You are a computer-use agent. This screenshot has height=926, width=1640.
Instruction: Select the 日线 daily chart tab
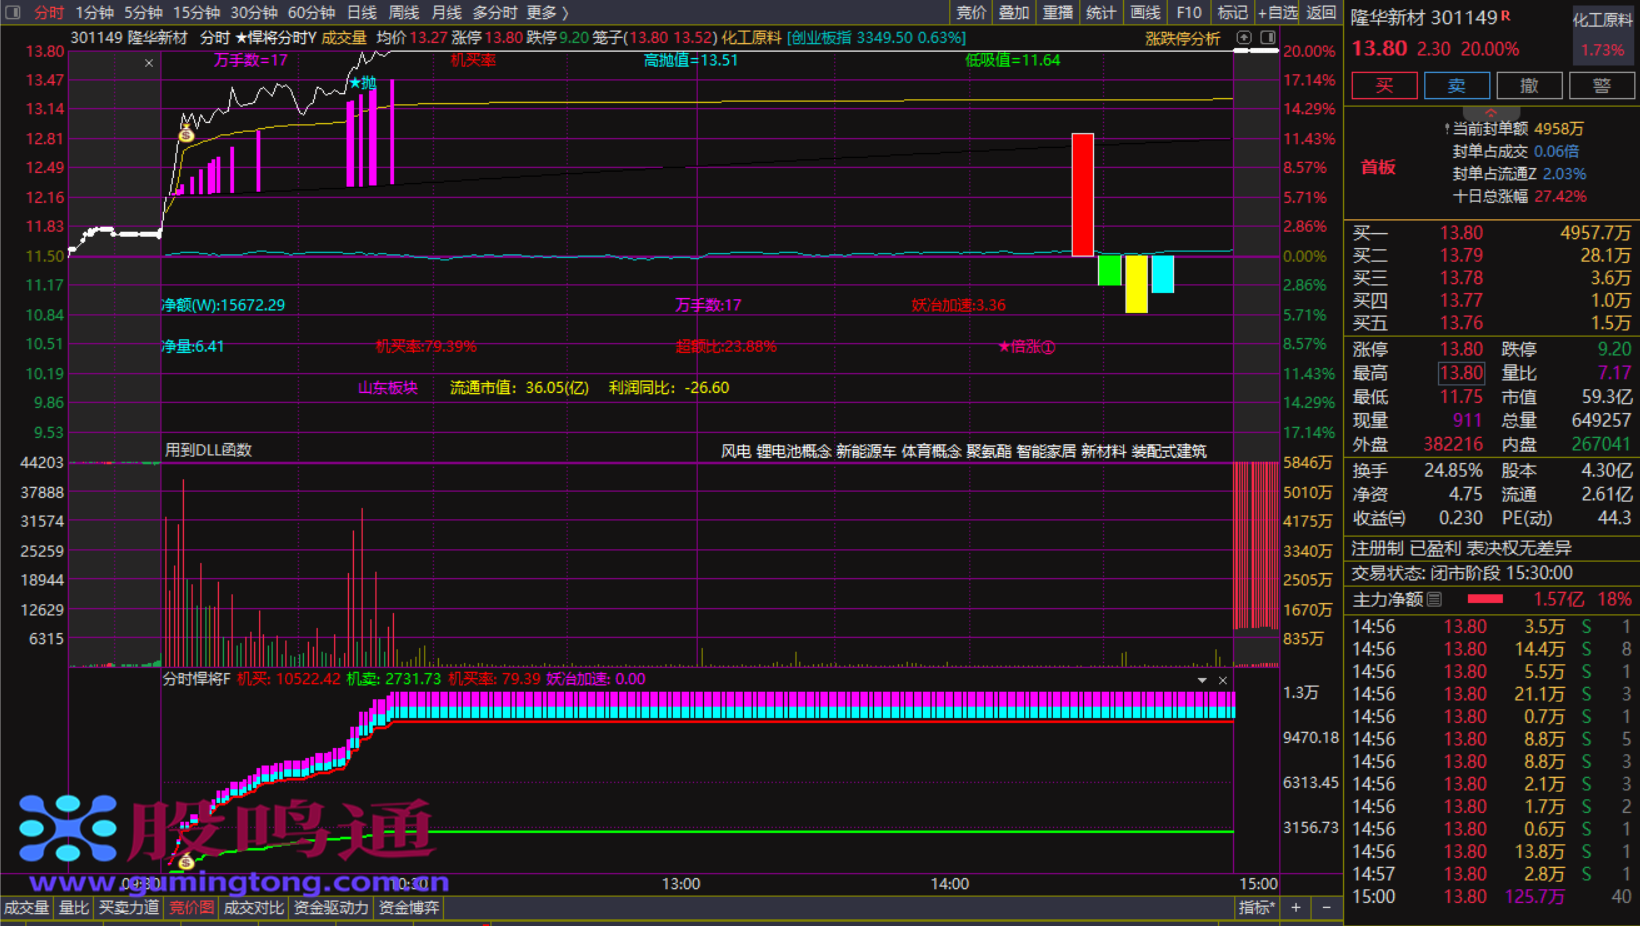361,12
